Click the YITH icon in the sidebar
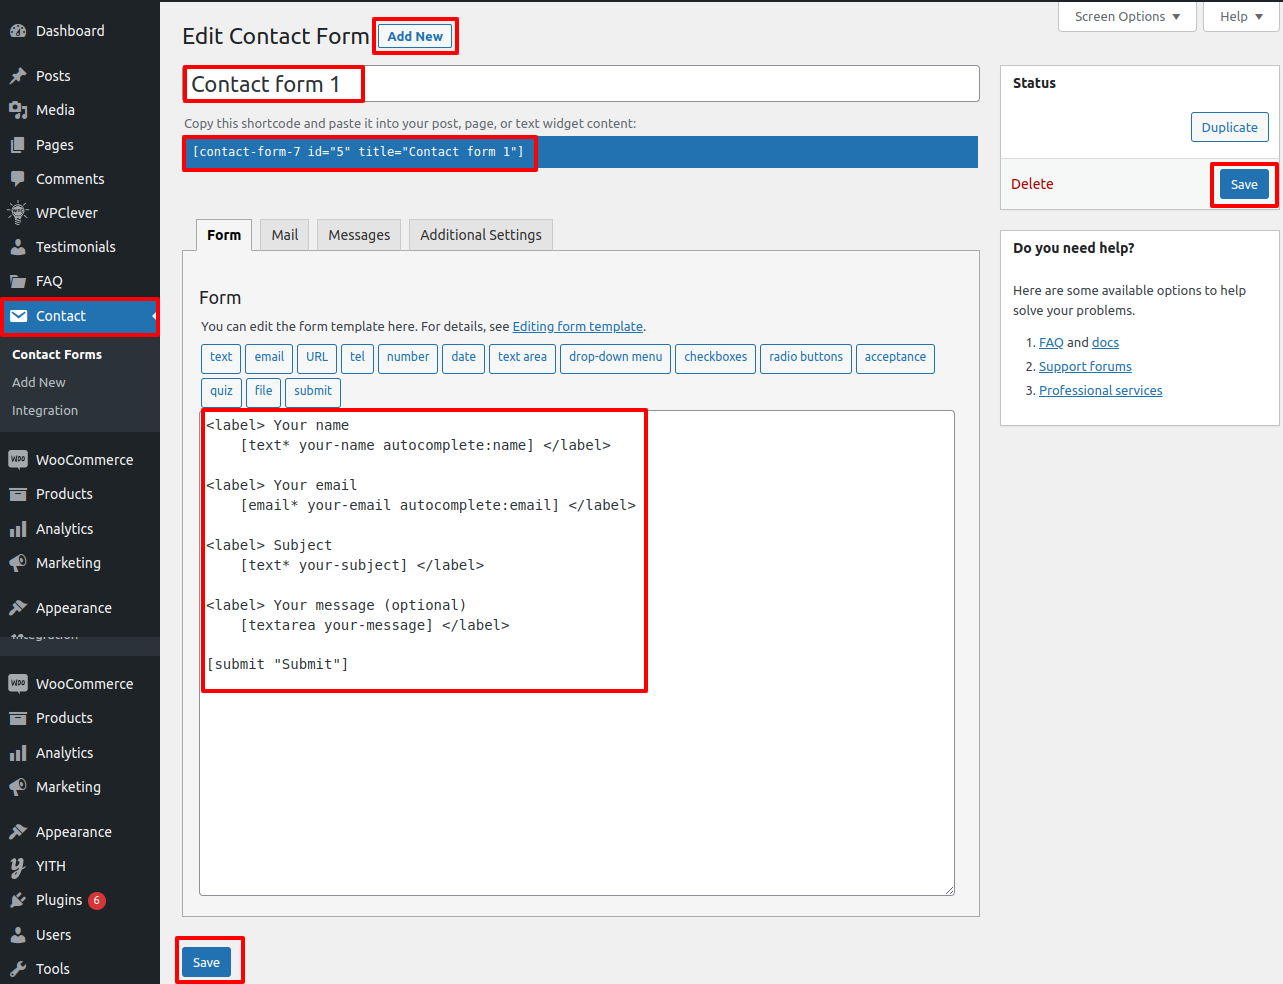Viewport: 1283px width, 984px height. pyautogui.click(x=18, y=866)
